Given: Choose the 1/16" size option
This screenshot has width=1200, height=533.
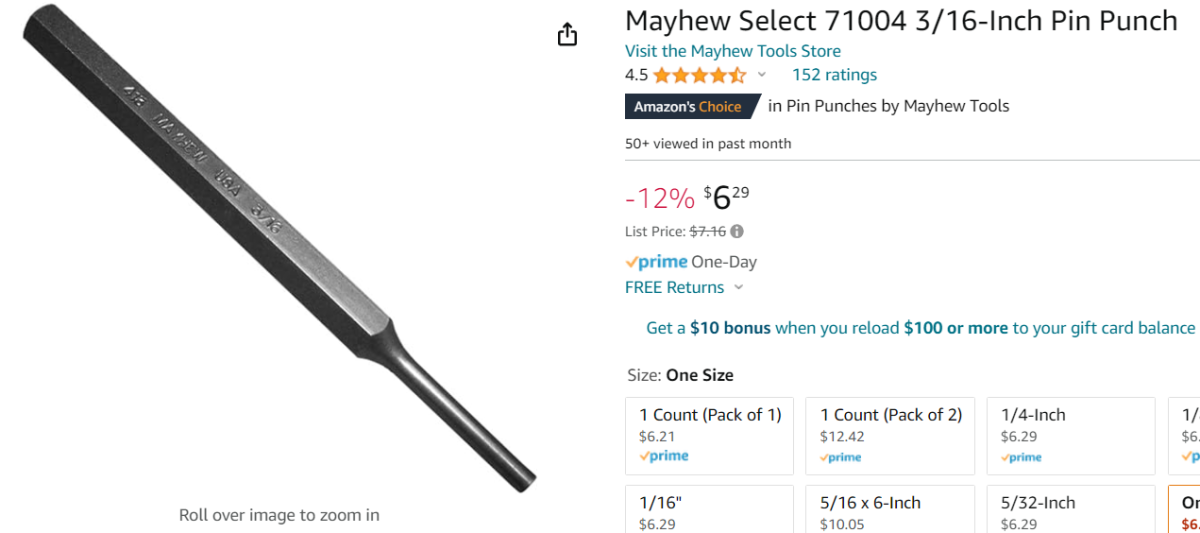Looking at the screenshot, I should 709,509.
